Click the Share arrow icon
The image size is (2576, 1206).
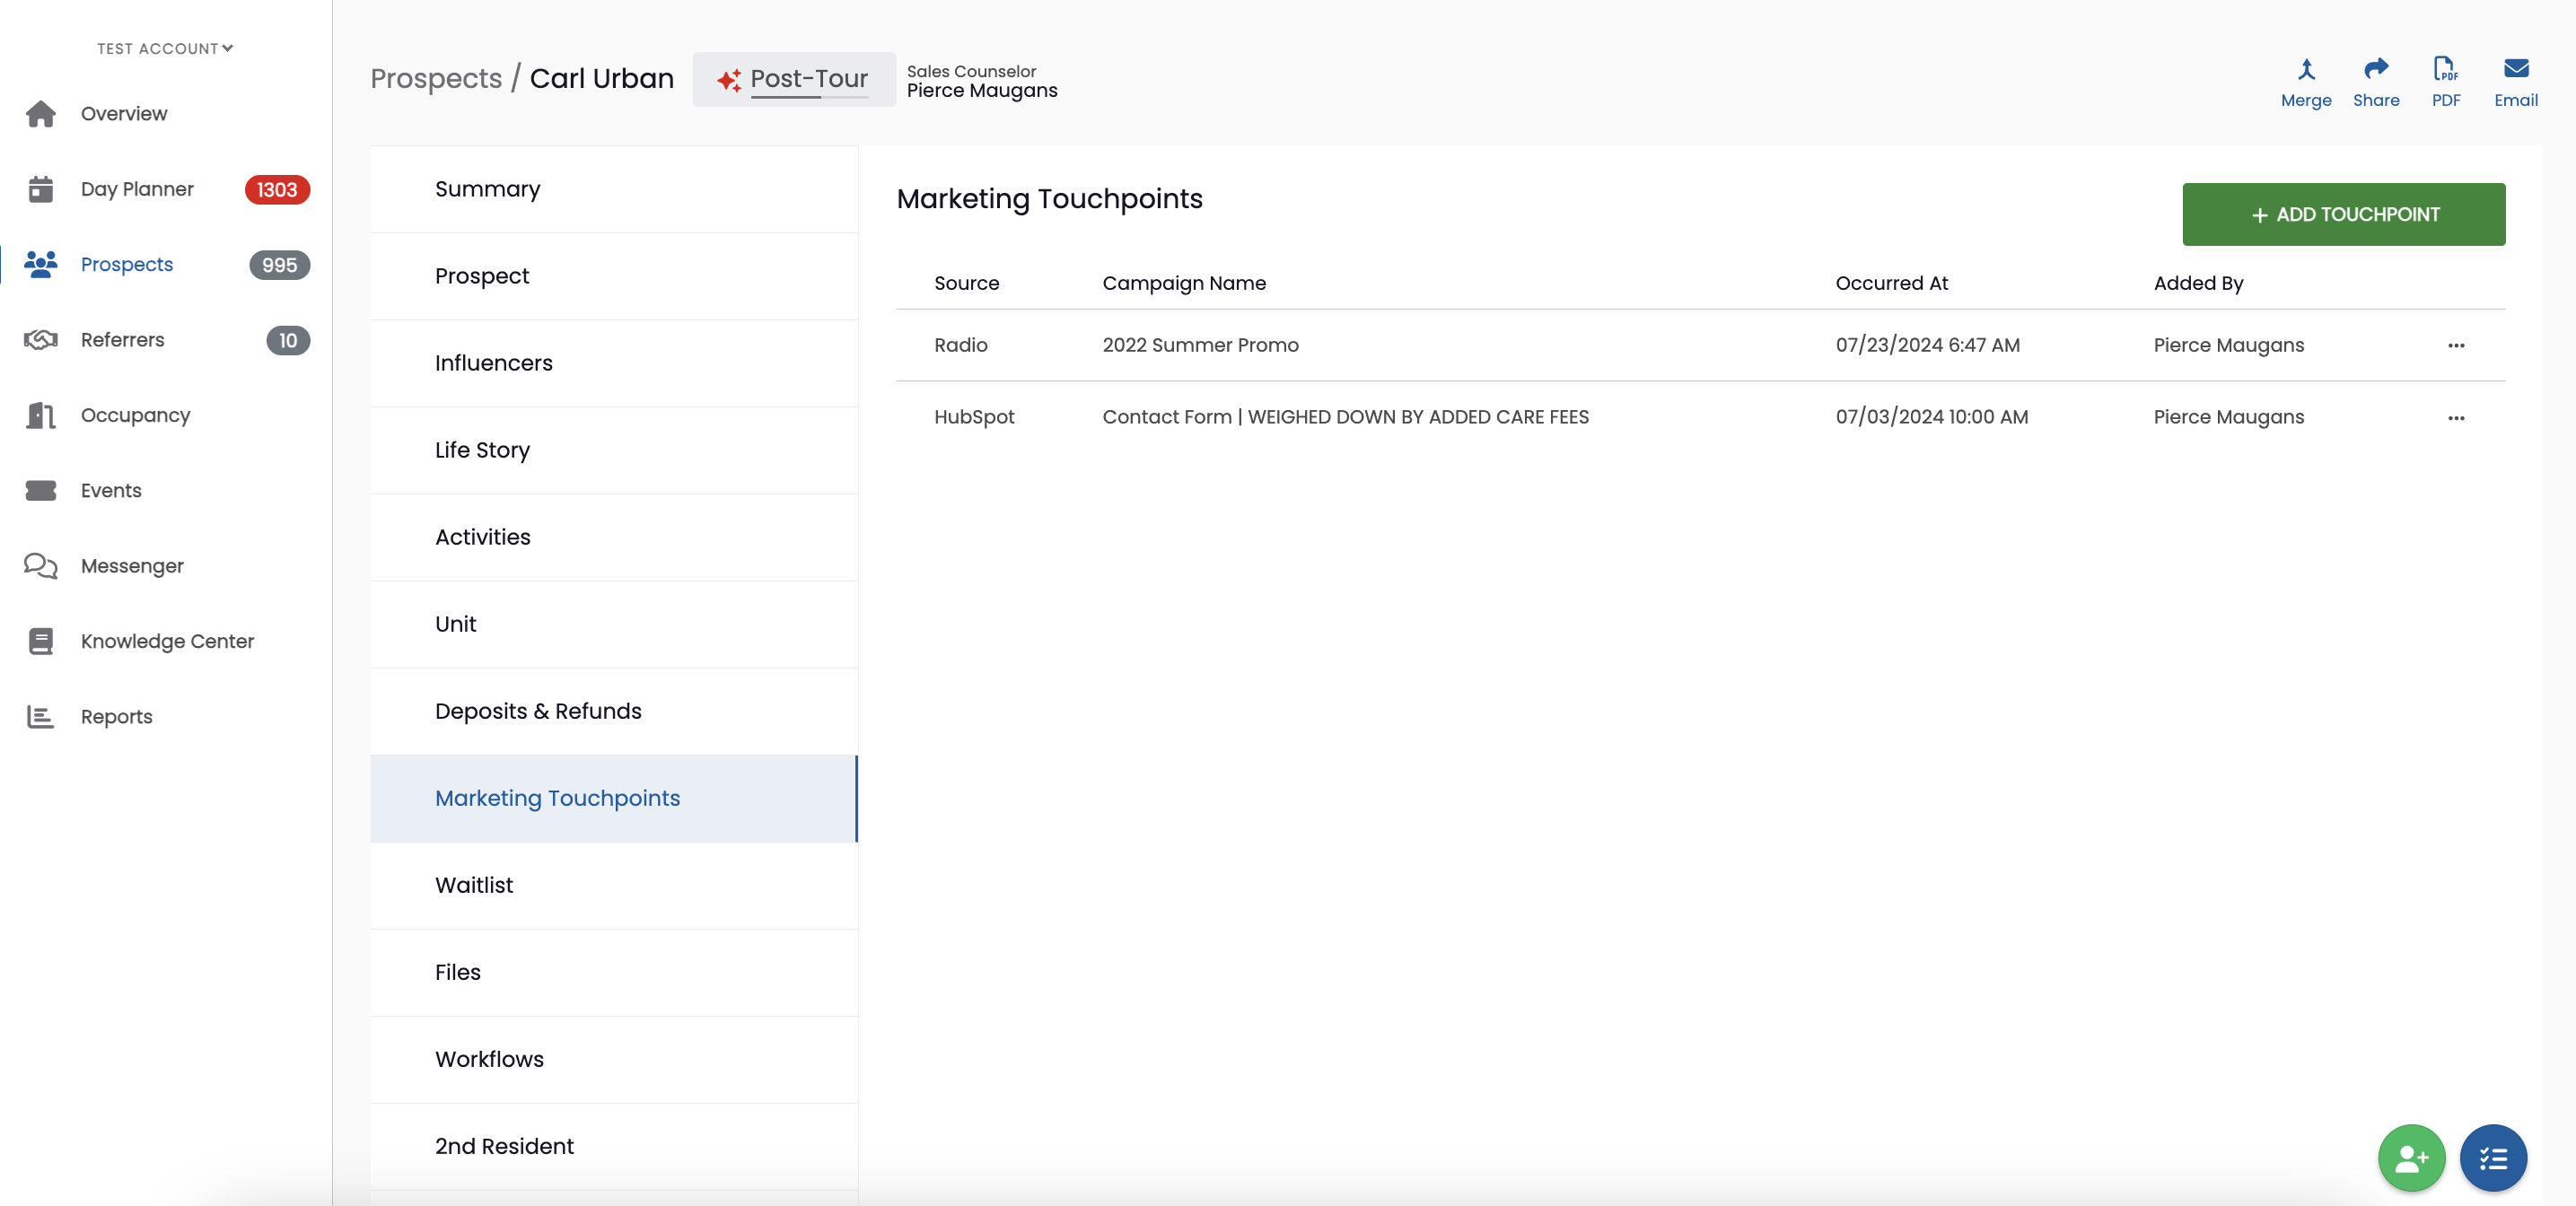coord(2376,68)
